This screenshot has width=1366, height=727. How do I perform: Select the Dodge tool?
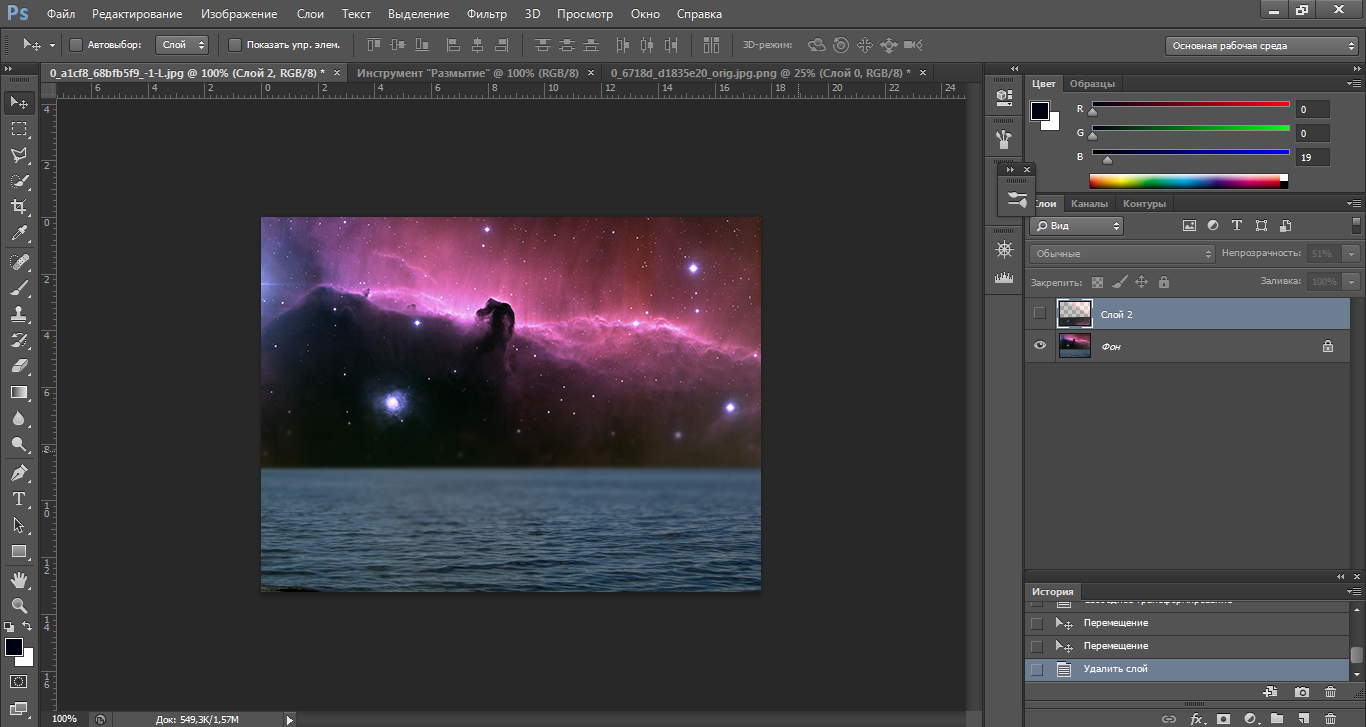tap(19, 444)
